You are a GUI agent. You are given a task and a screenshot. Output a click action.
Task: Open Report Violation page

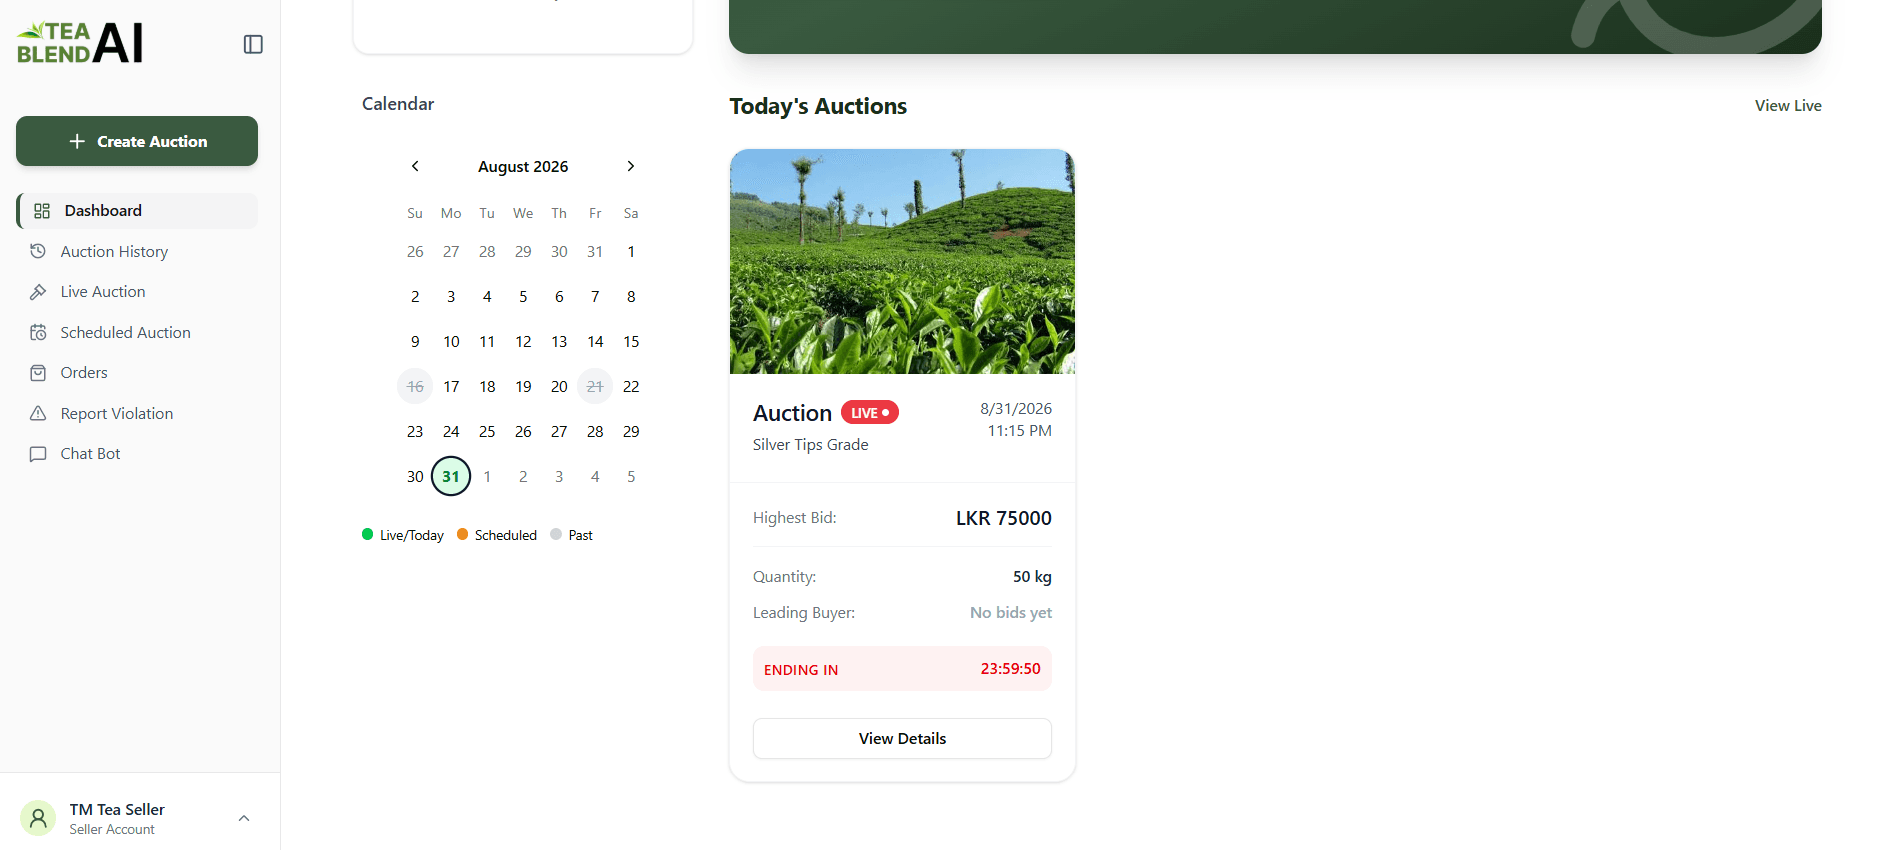point(137,413)
